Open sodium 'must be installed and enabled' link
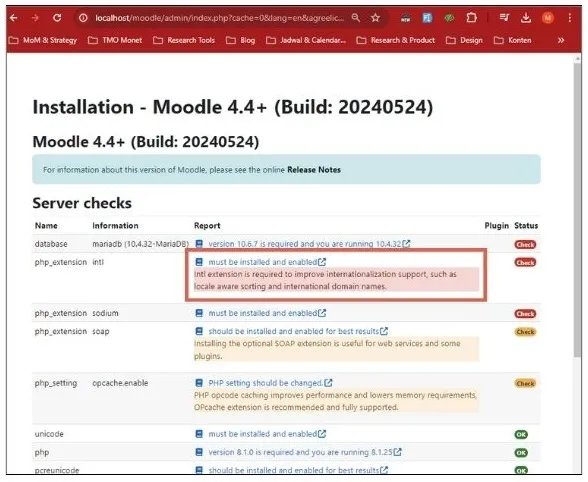Viewport: 588px width, 482px height. [x=267, y=313]
